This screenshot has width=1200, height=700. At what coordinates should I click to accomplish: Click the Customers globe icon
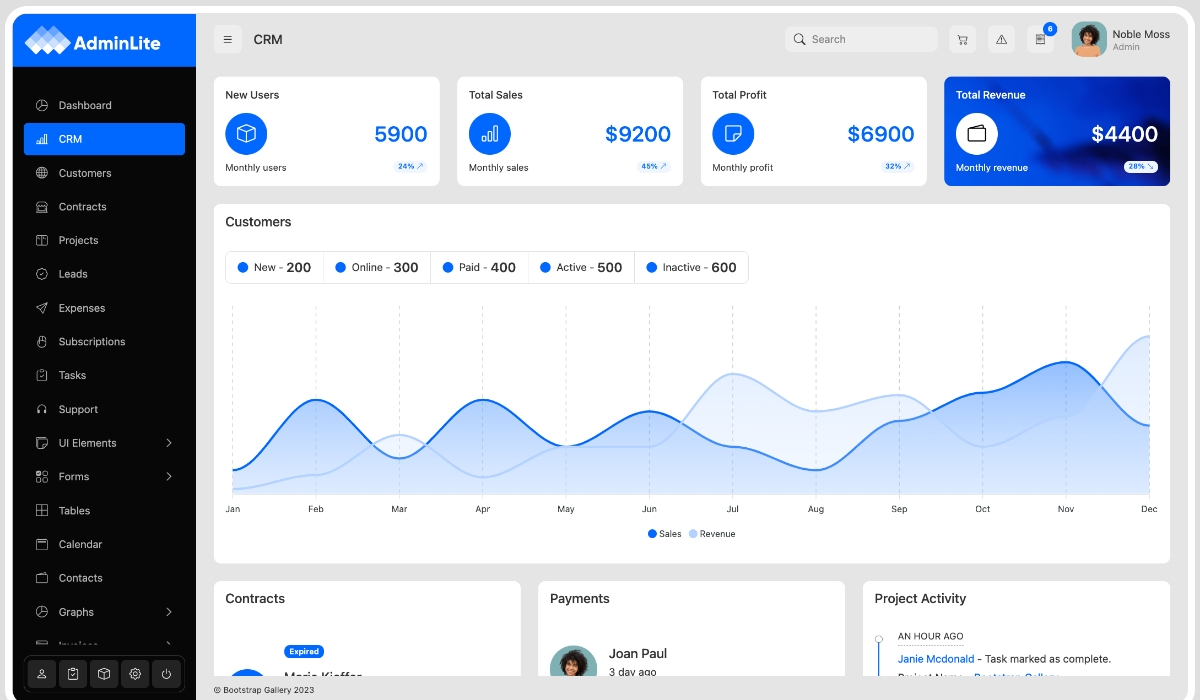tap(42, 173)
